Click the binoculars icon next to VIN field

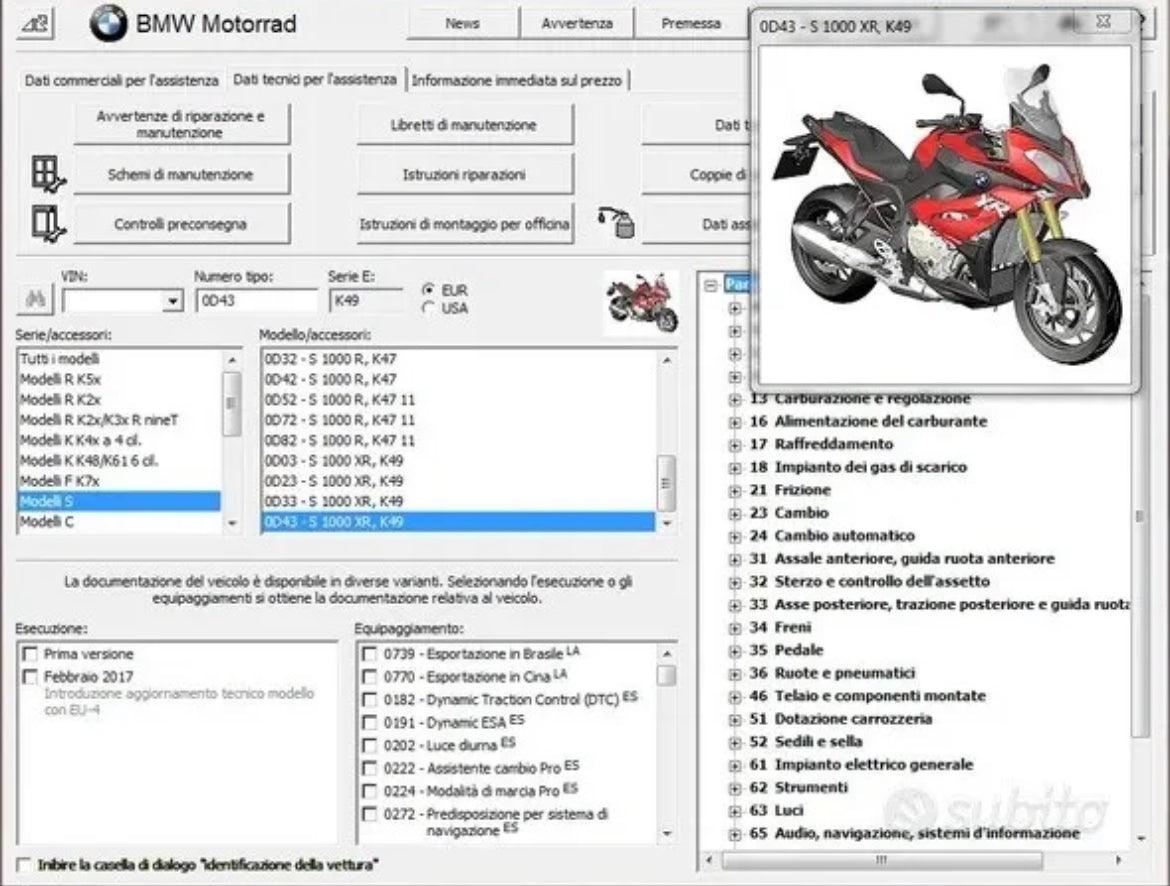tap(34, 298)
